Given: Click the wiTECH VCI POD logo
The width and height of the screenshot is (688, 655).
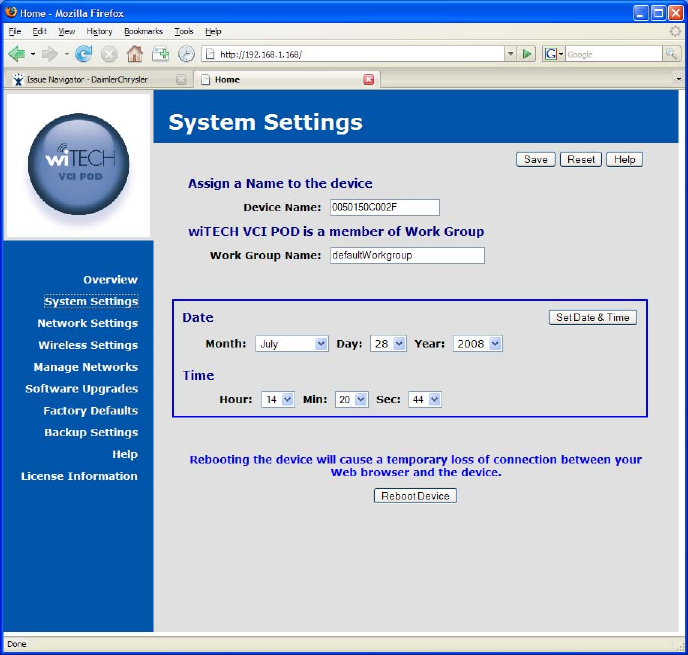Looking at the screenshot, I should [79, 164].
